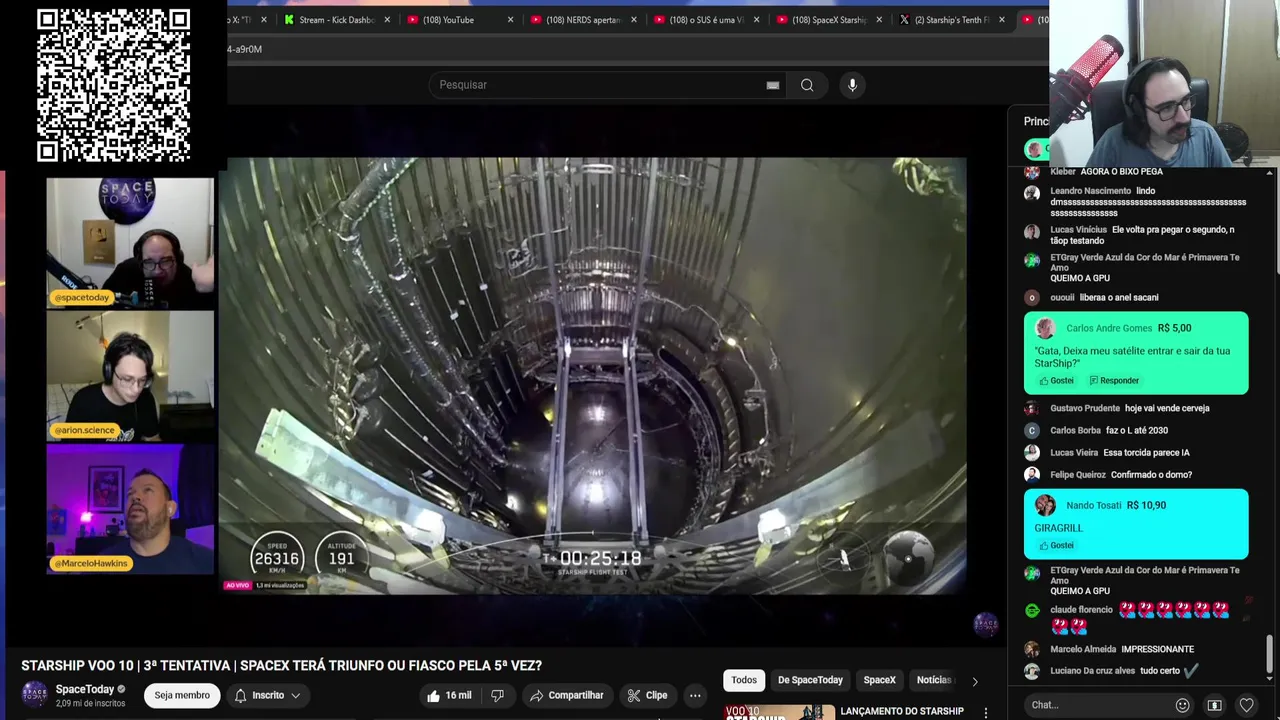This screenshot has width=1280, height=720.
Task: Close the (108) SpaceX Starship tab
Action: pyautogui.click(x=879, y=20)
